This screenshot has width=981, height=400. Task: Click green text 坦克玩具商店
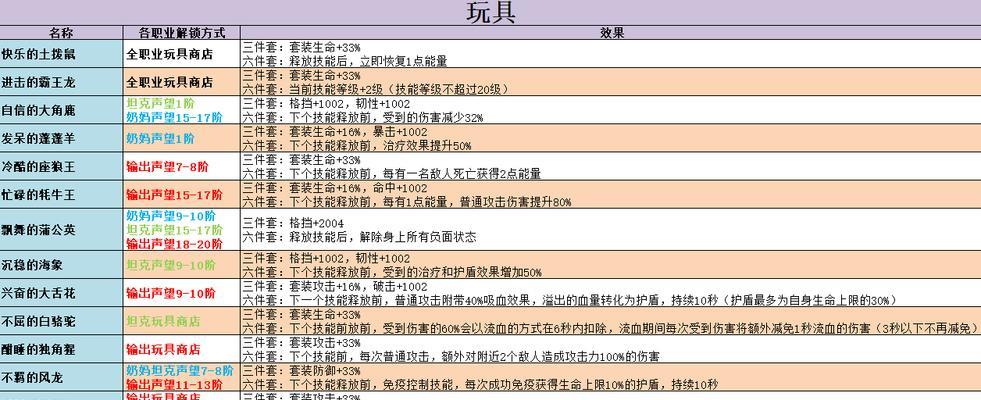point(163,321)
